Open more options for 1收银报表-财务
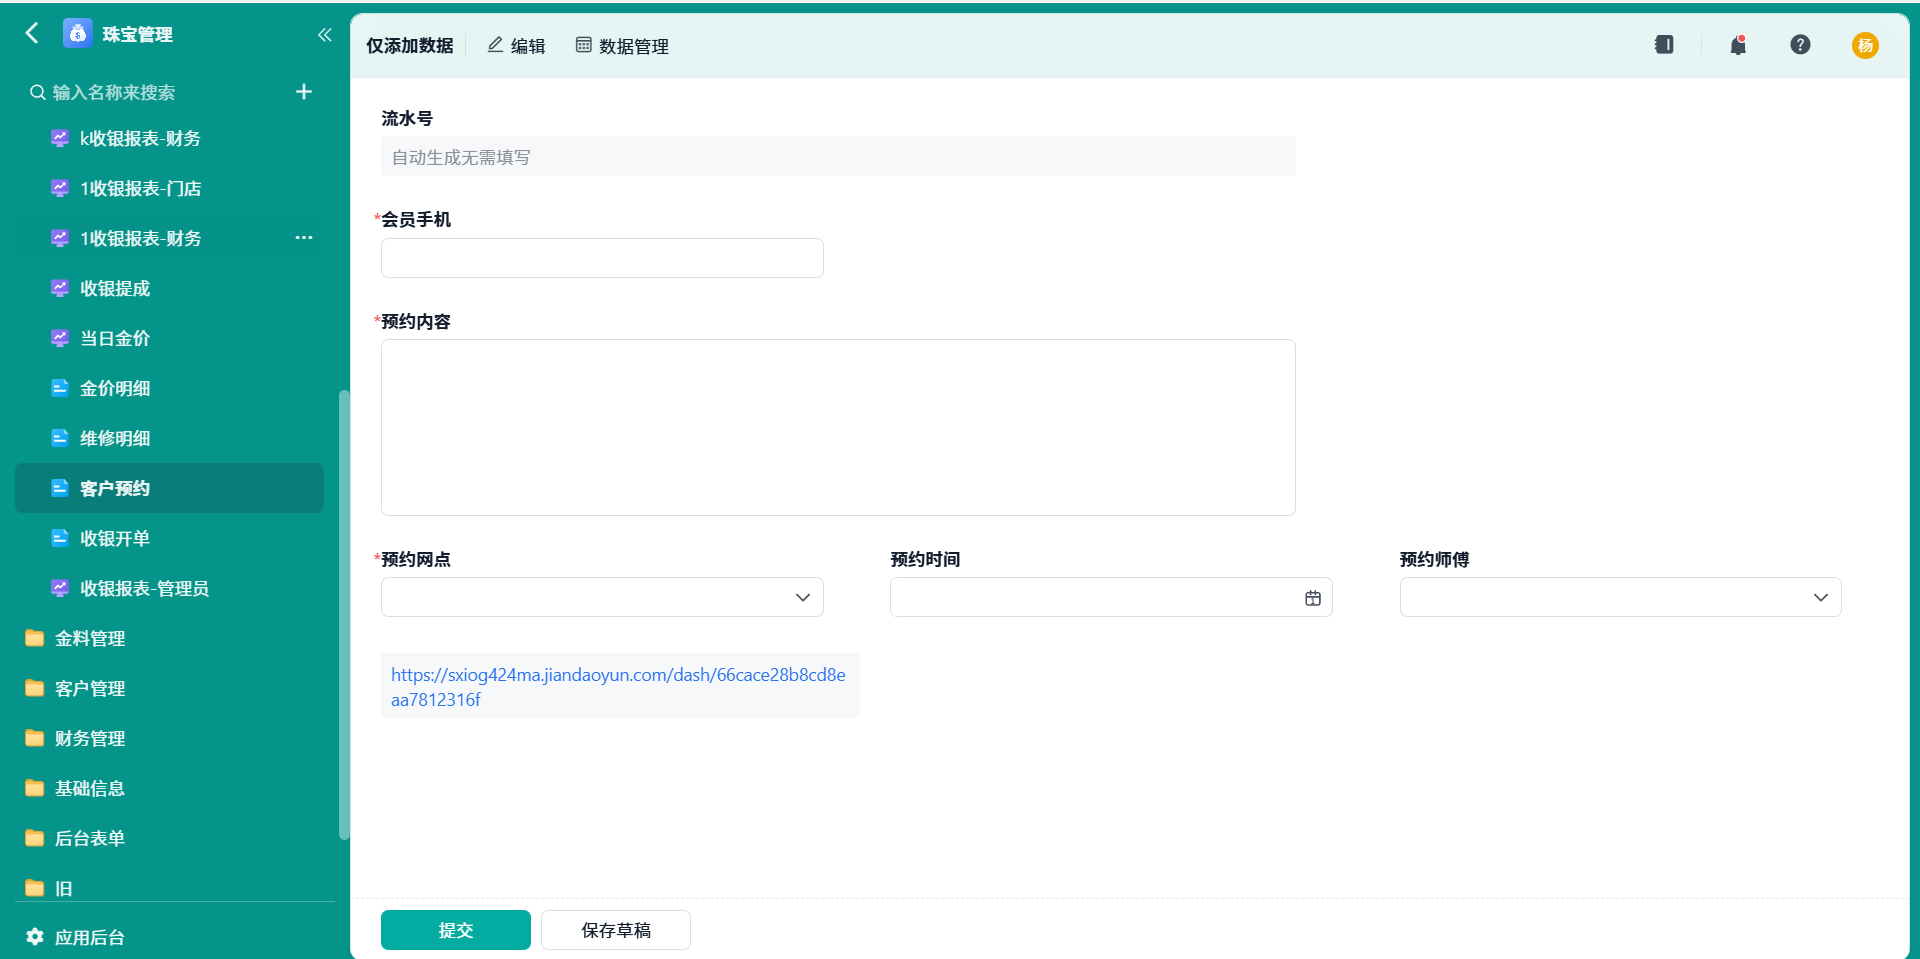The height and width of the screenshot is (959, 1920). tap(304, 238)
